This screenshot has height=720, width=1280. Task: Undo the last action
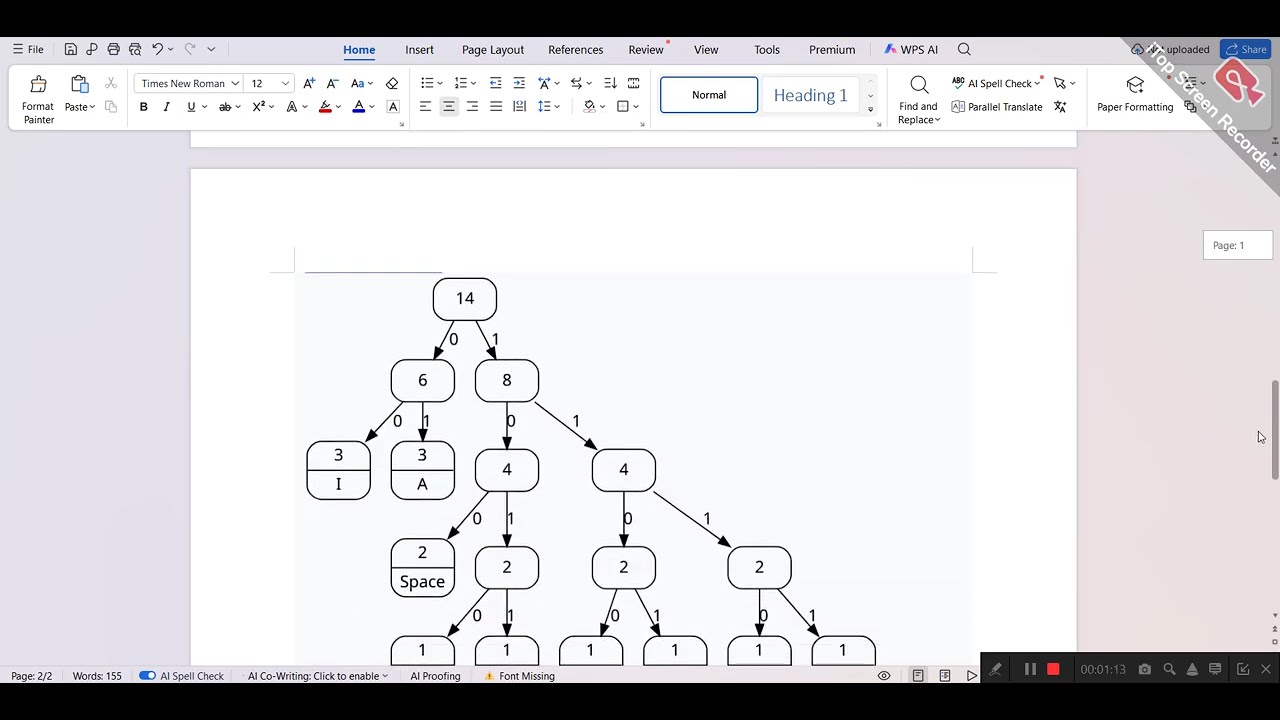pyautogui.click(x=157, y=49)
